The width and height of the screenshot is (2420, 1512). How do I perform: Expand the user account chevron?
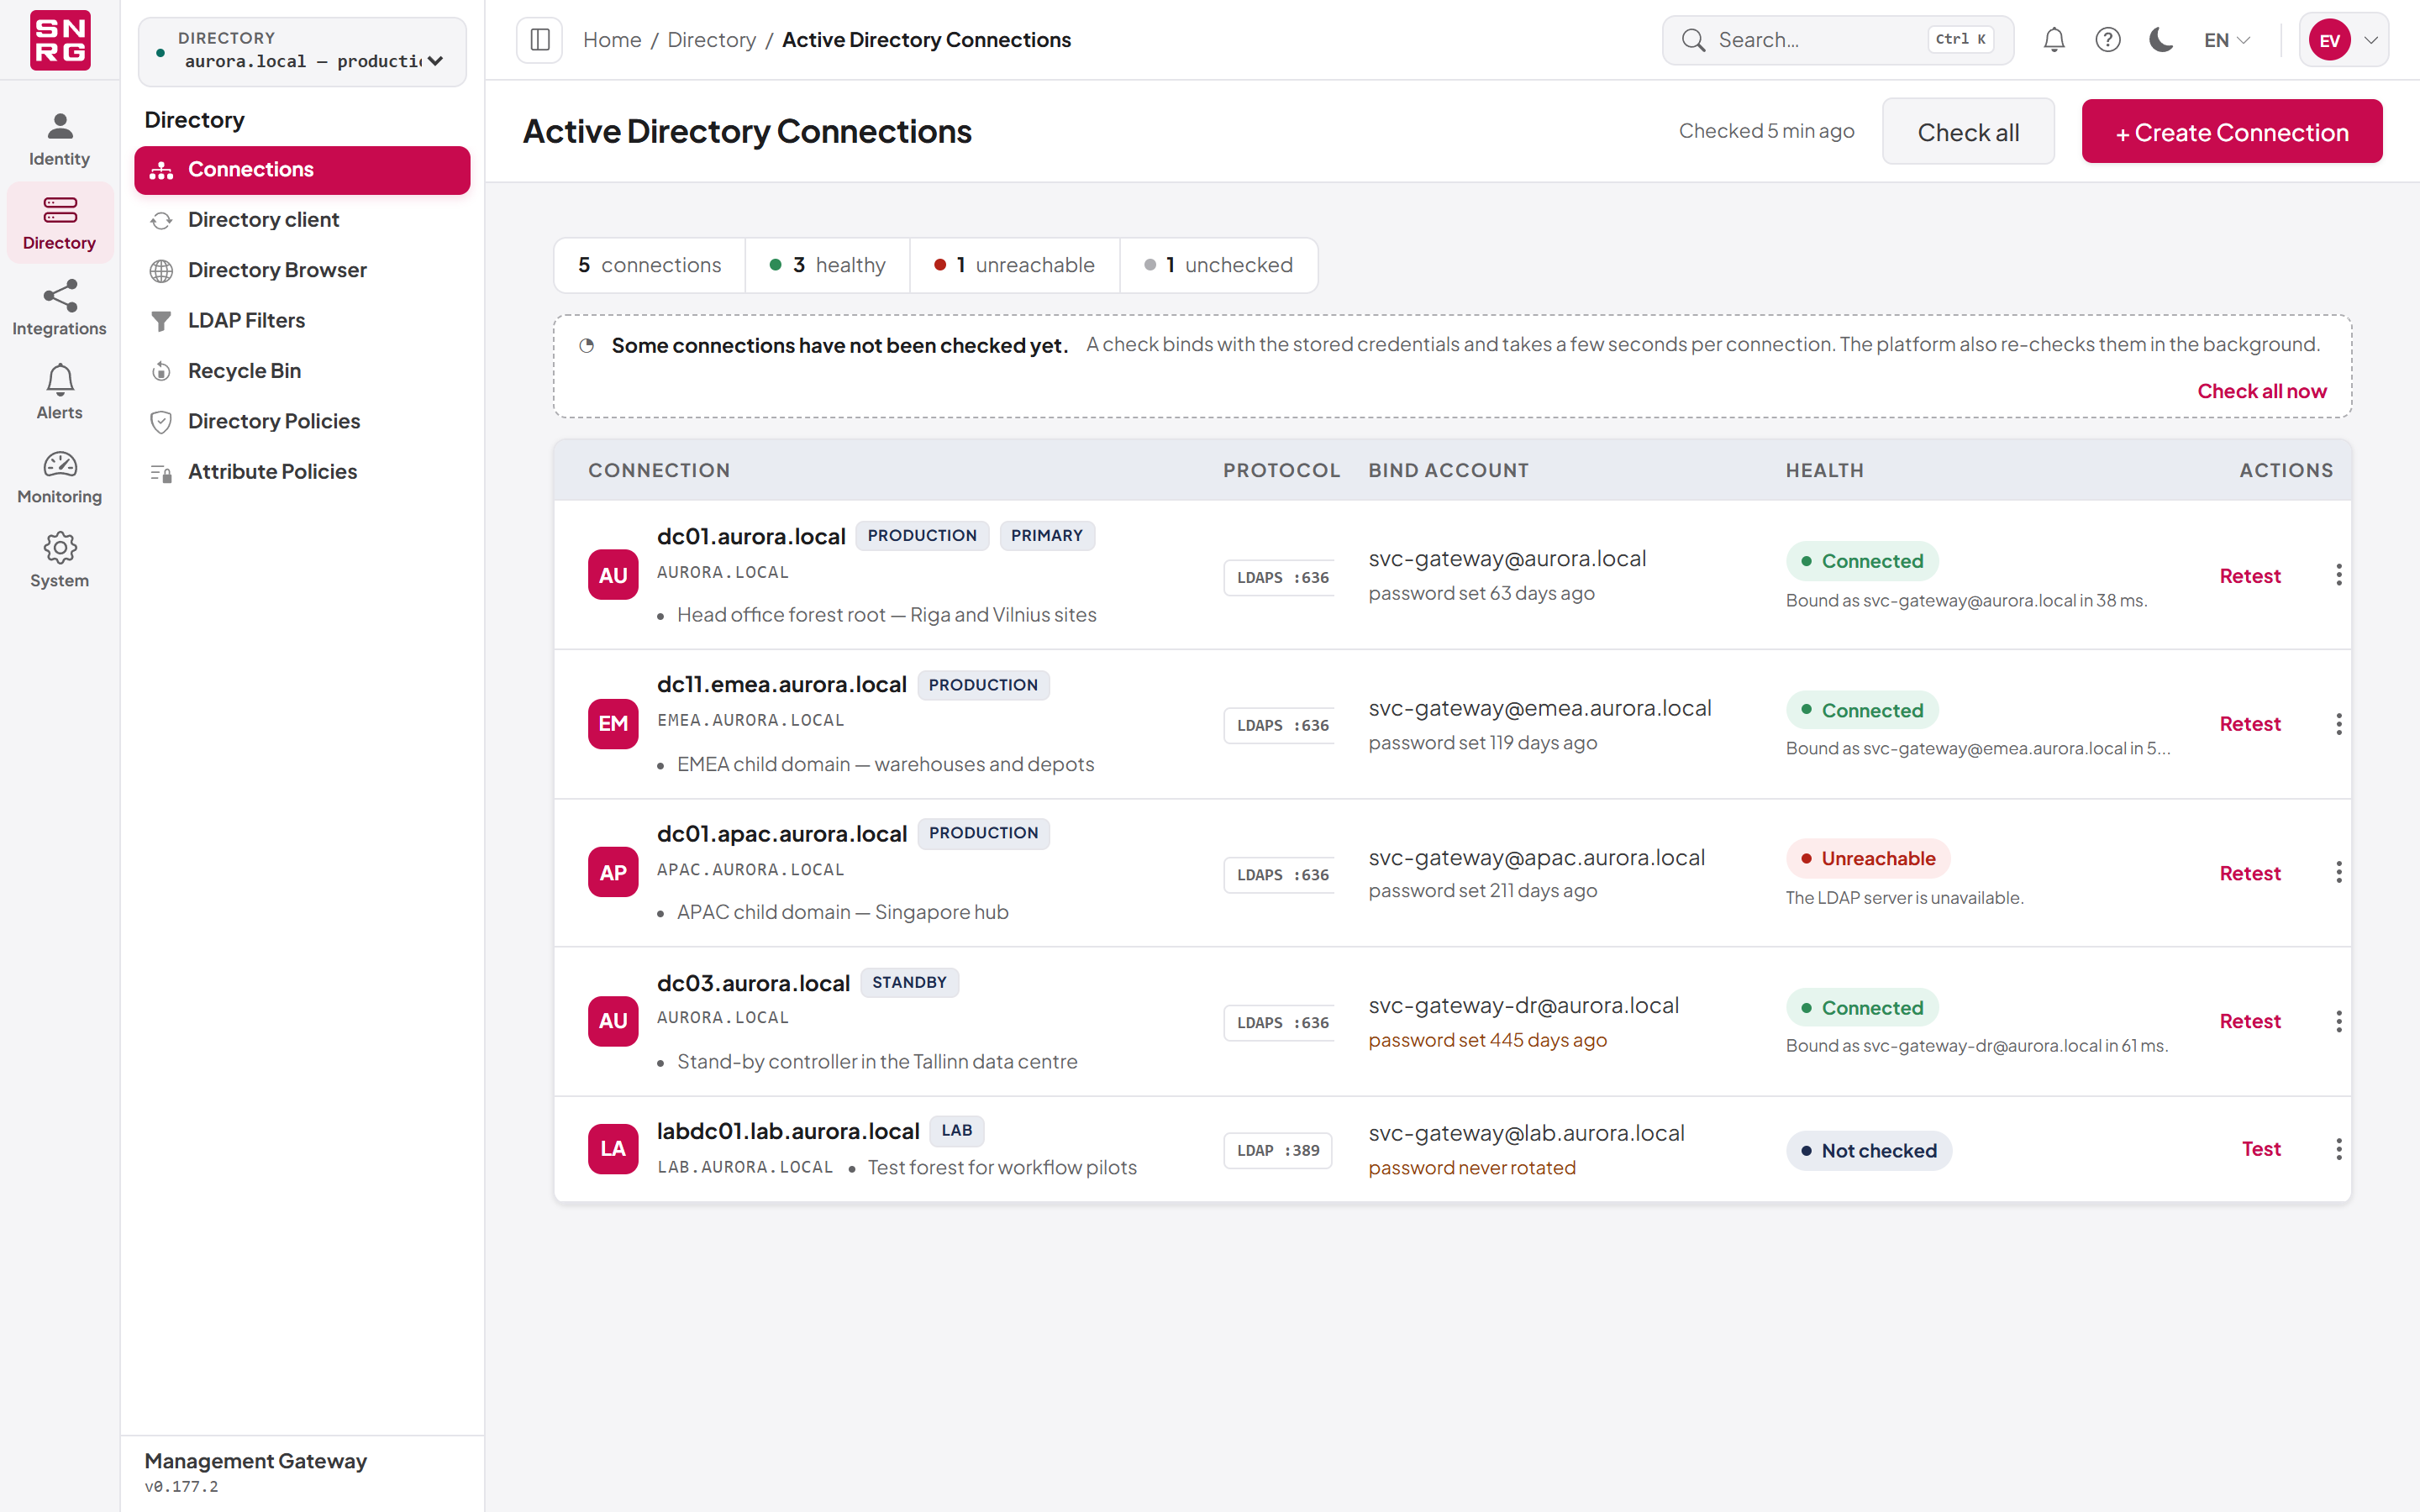click(x=2371, y=40)
